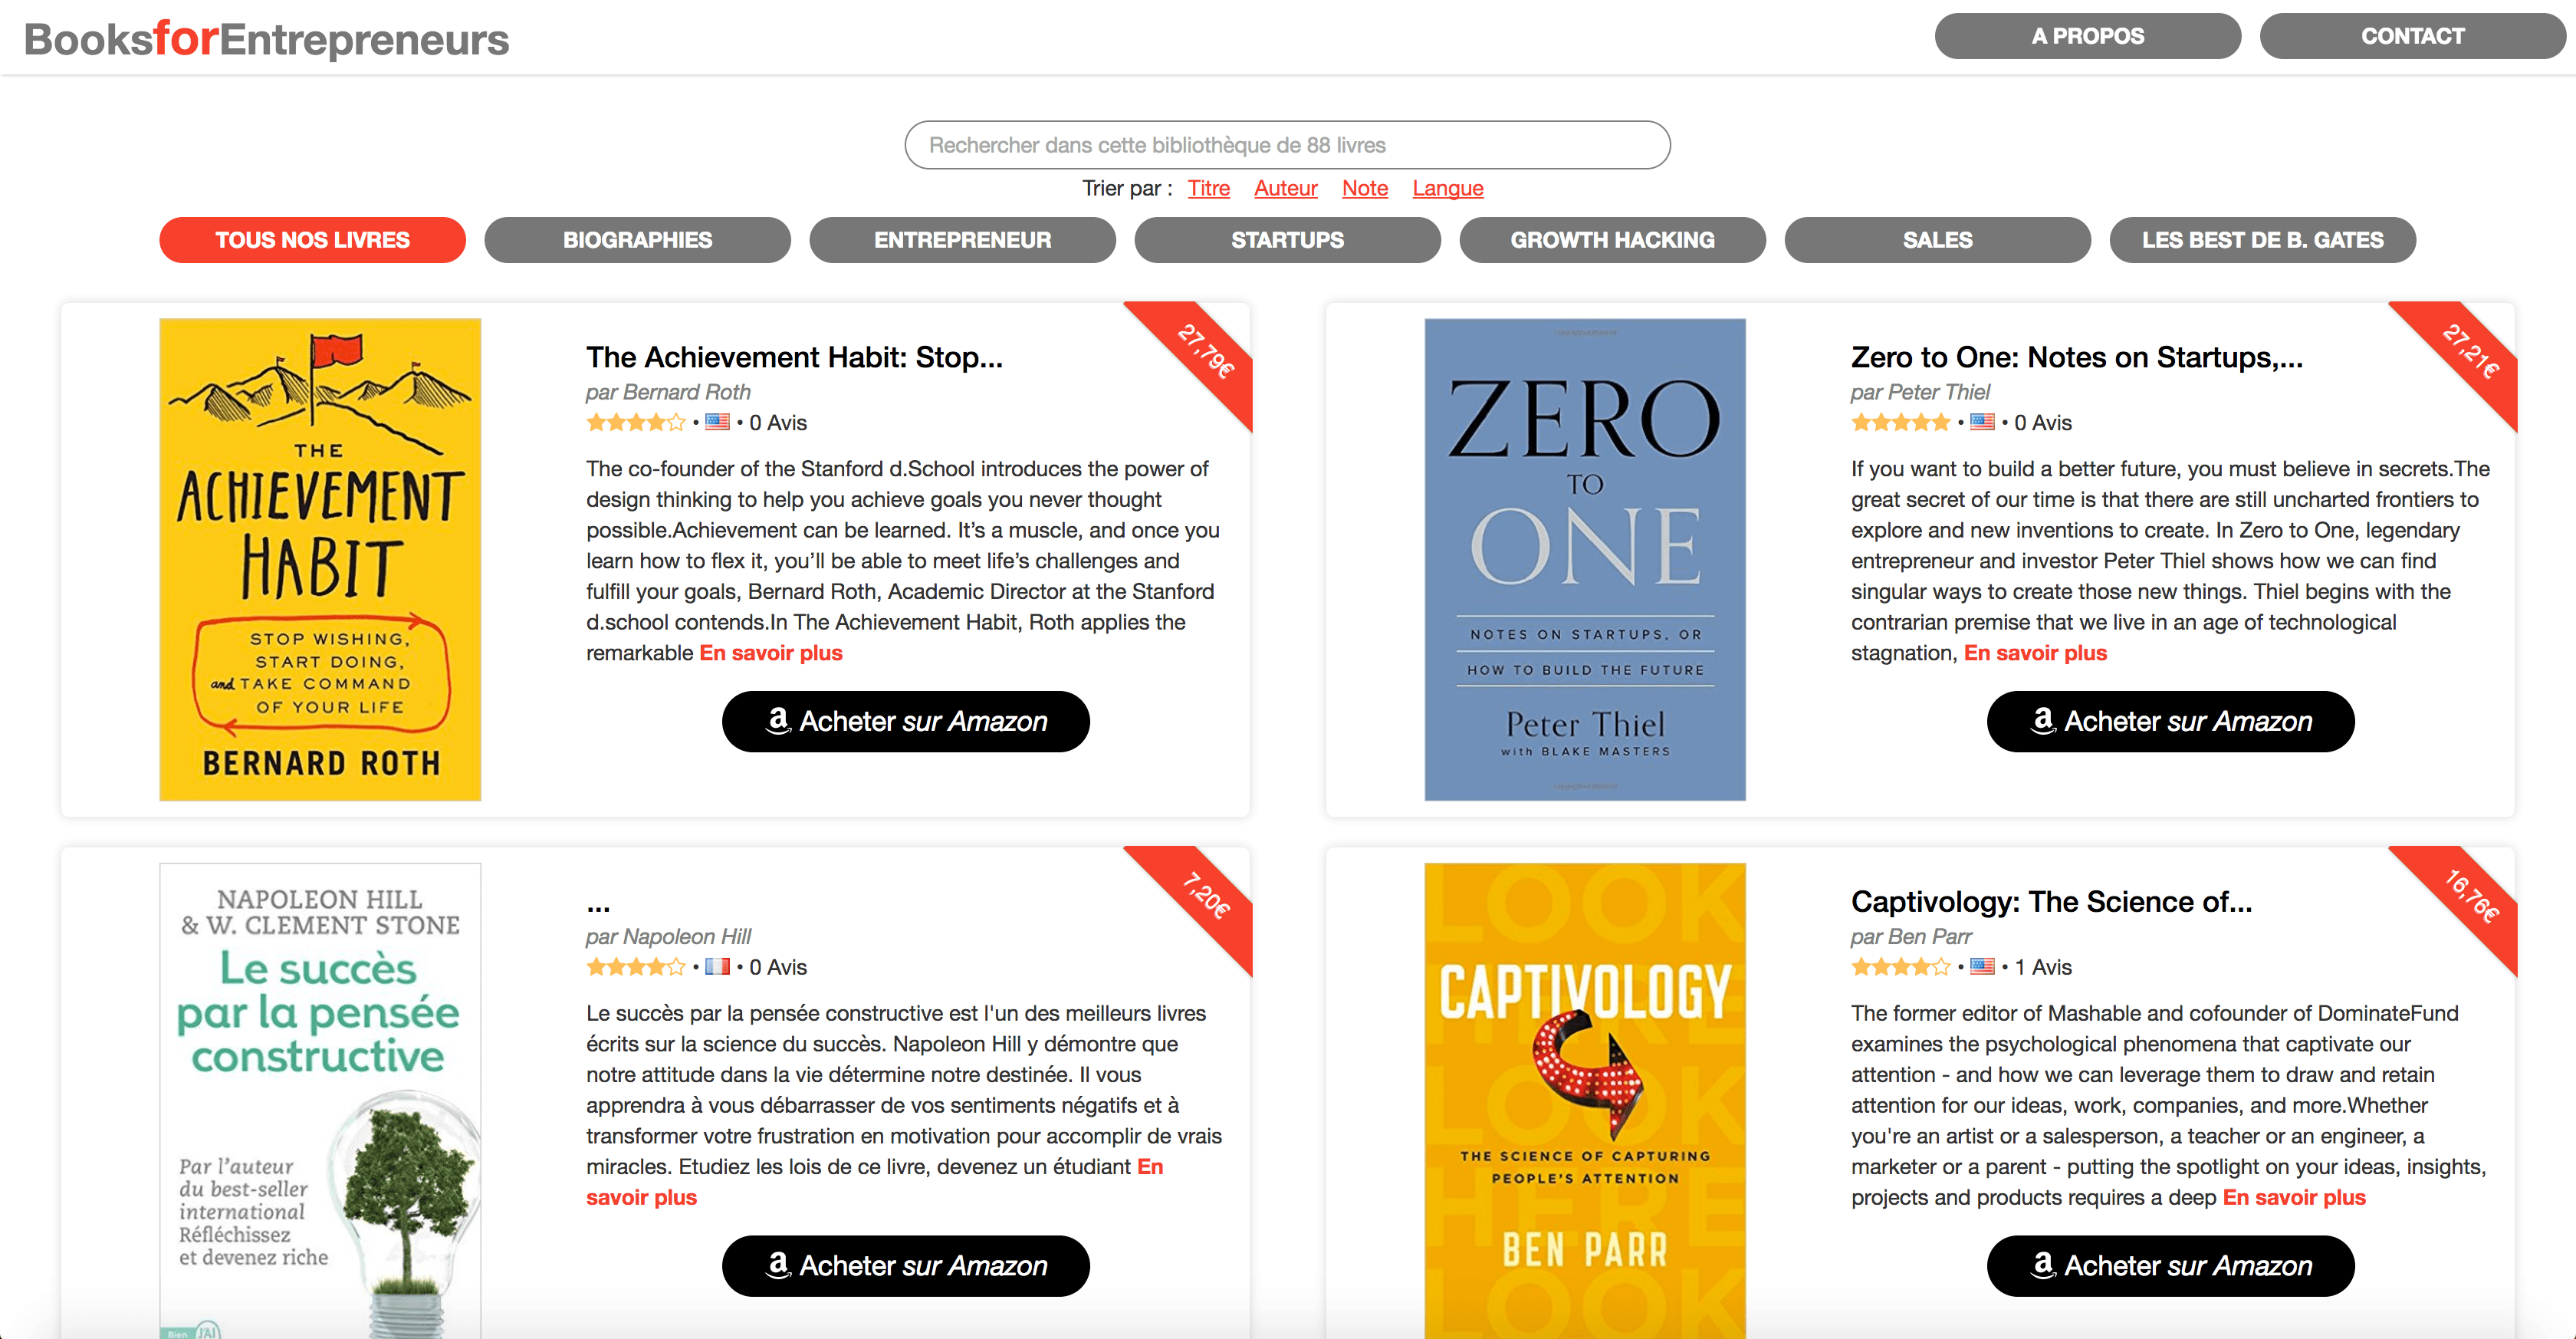2576x1339 pixels.
Task: Show the Les Best de B. Gates category
Action: [x=2262, y=240]
